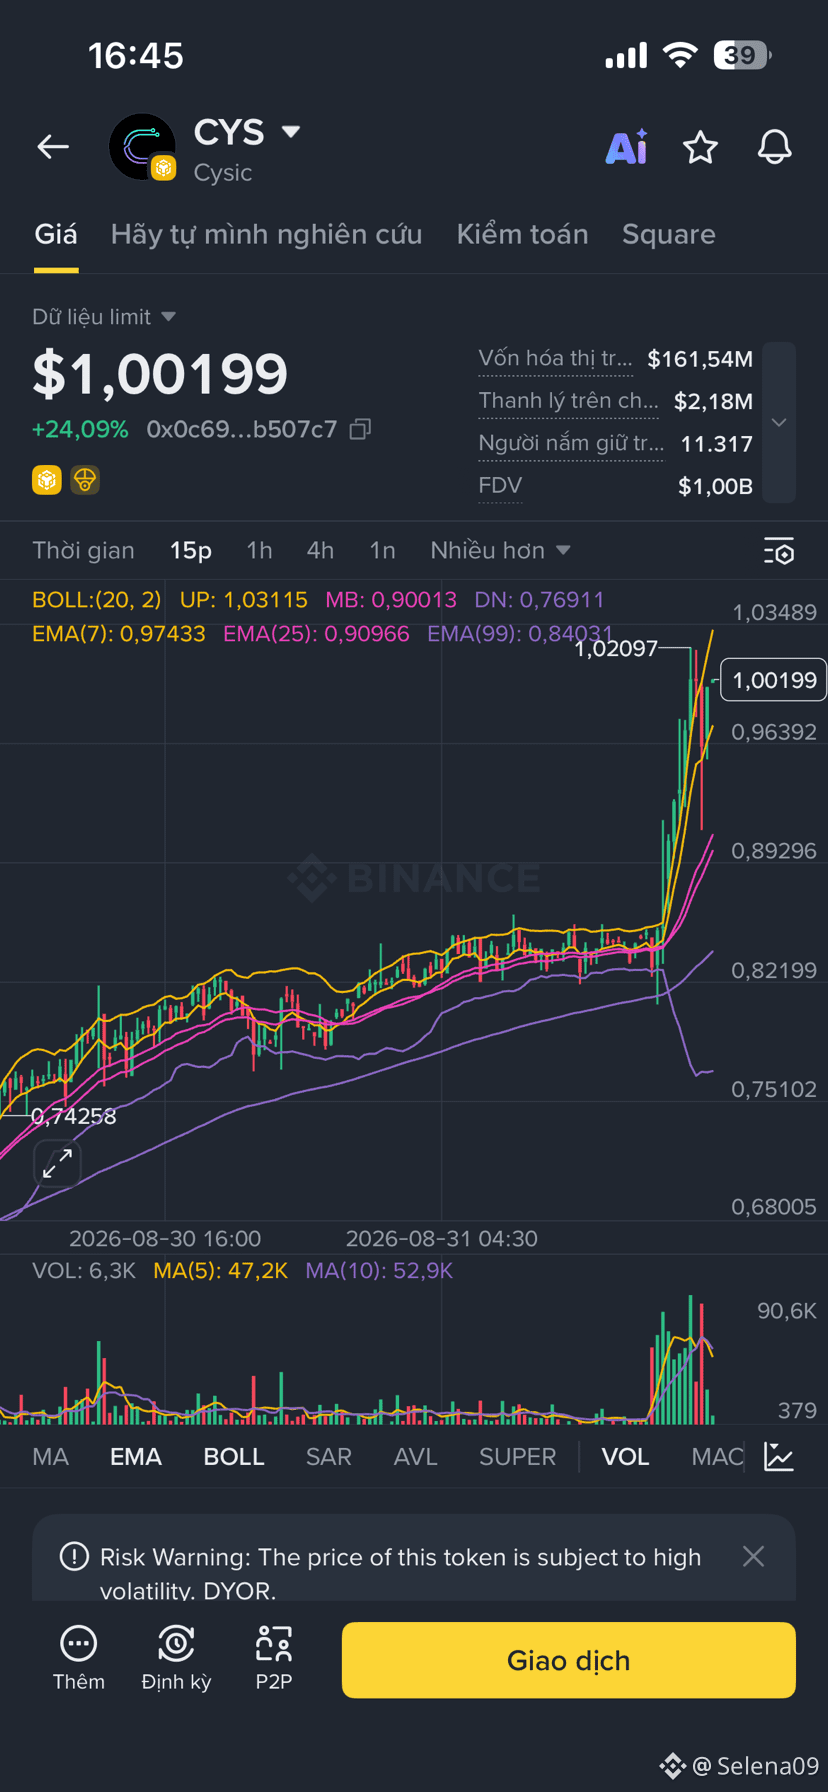This screenshot has width=828, height=1792.
Task: Tap the +24,09% price change
Action: tap(80, 430)
